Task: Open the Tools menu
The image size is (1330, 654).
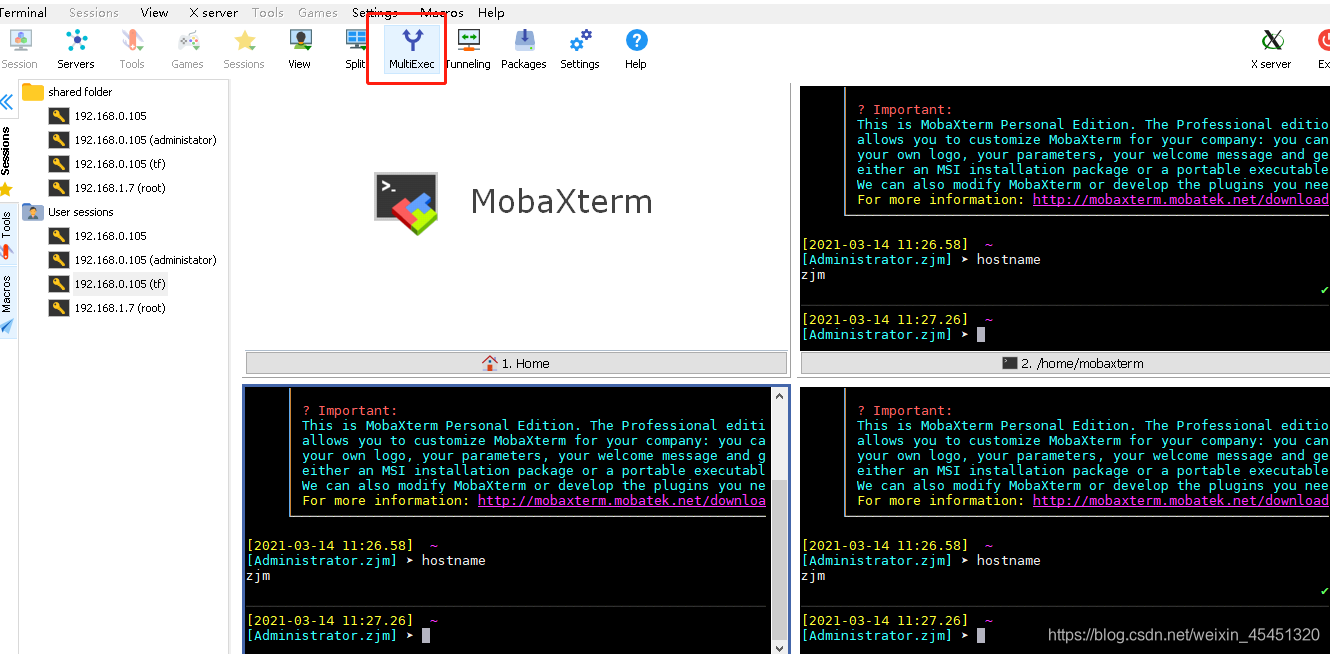Action: tap(268, 13)
